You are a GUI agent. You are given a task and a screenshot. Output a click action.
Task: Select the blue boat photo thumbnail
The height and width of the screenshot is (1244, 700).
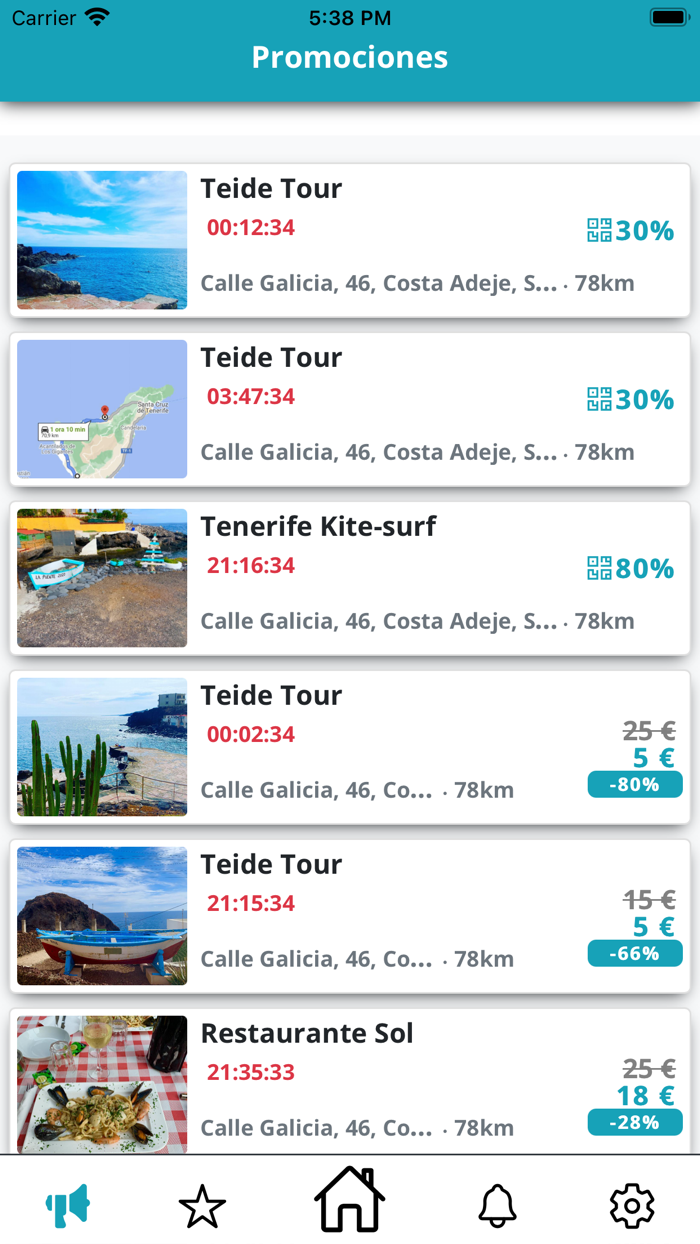(102, 916)
